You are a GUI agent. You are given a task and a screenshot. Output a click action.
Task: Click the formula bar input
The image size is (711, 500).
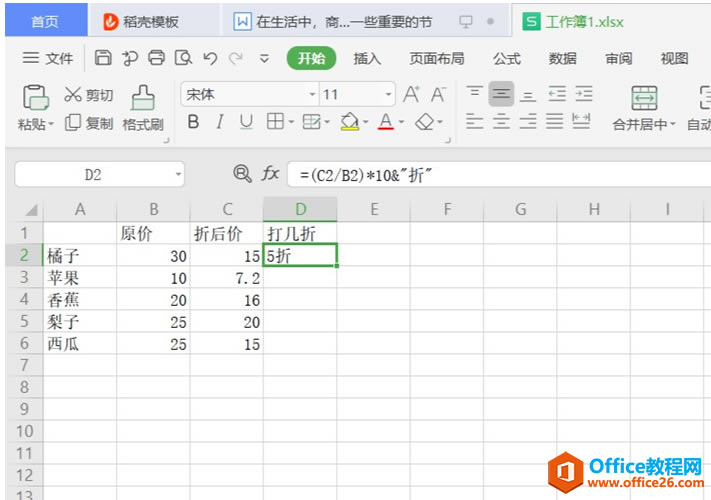pos(499,175)
